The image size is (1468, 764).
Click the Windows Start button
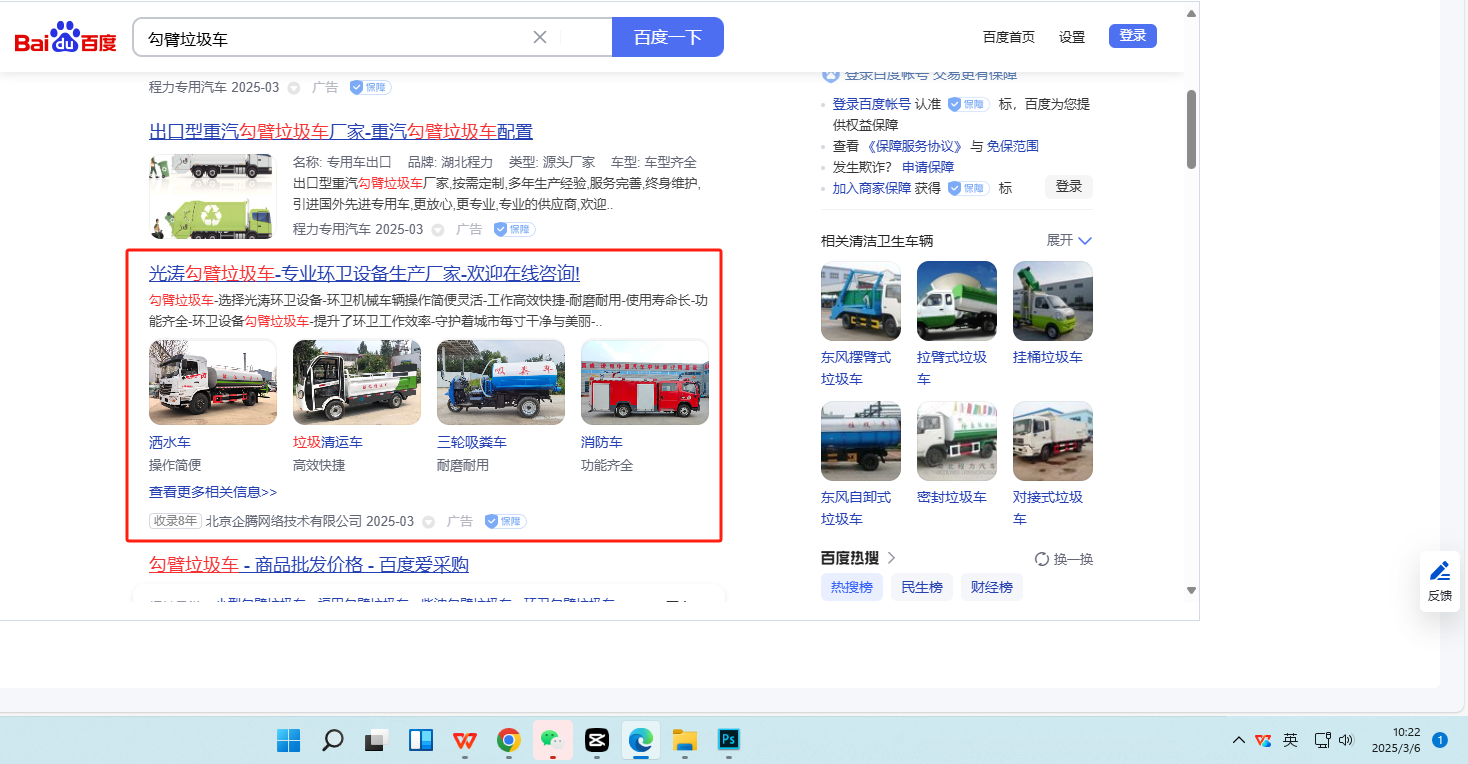click(x=289, y=740)
